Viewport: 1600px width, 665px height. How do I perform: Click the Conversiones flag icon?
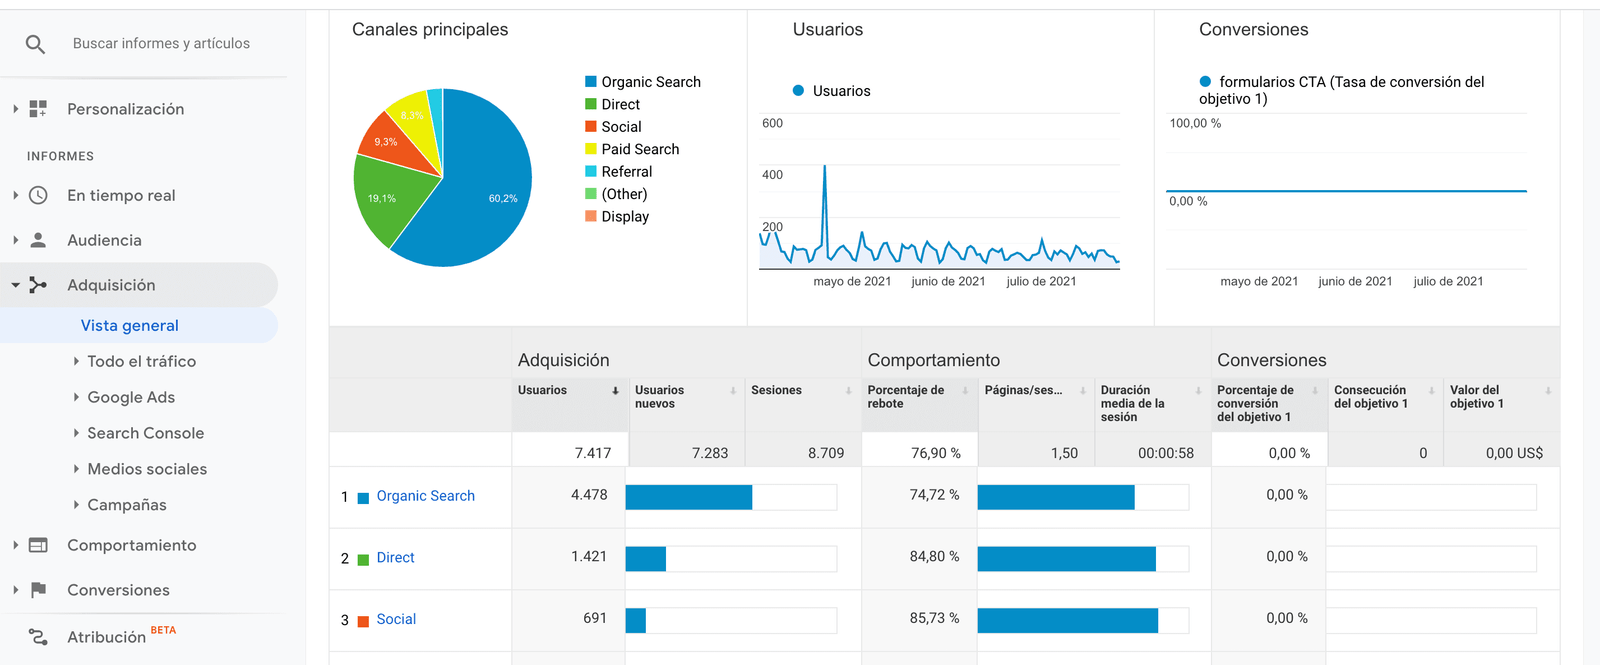point(38,590)
